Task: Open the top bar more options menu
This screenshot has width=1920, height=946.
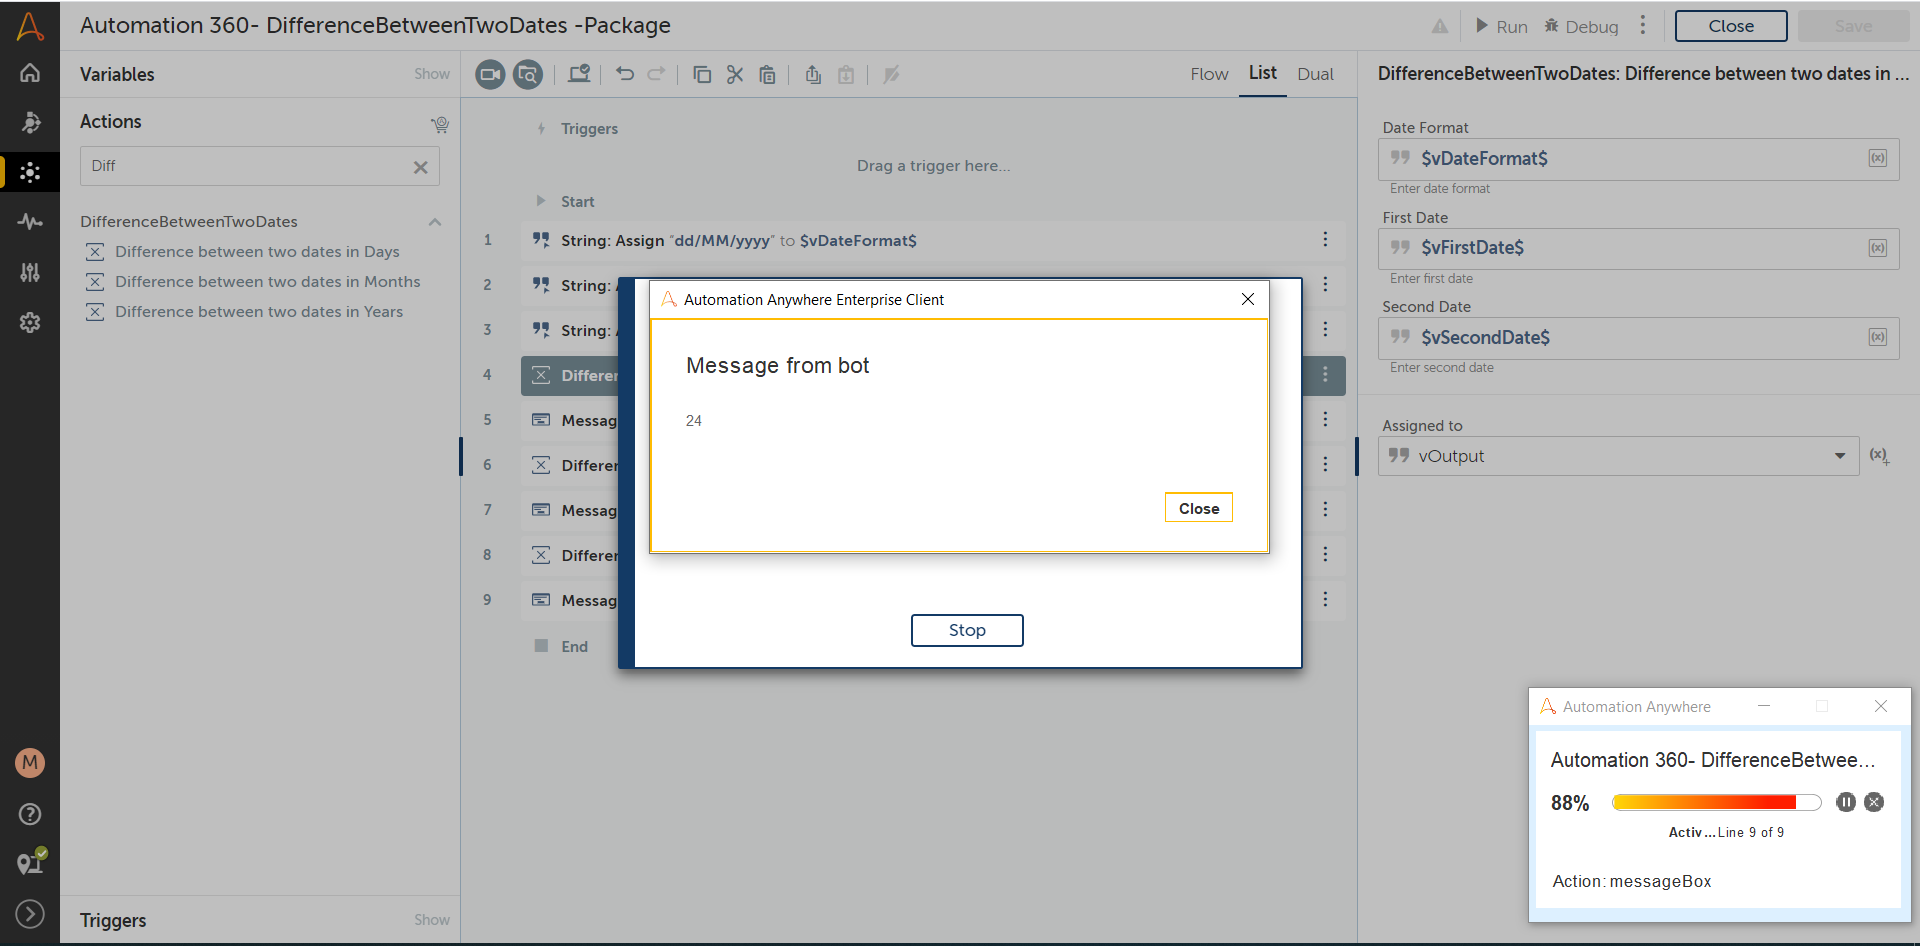Action: tap(1643, 25)
